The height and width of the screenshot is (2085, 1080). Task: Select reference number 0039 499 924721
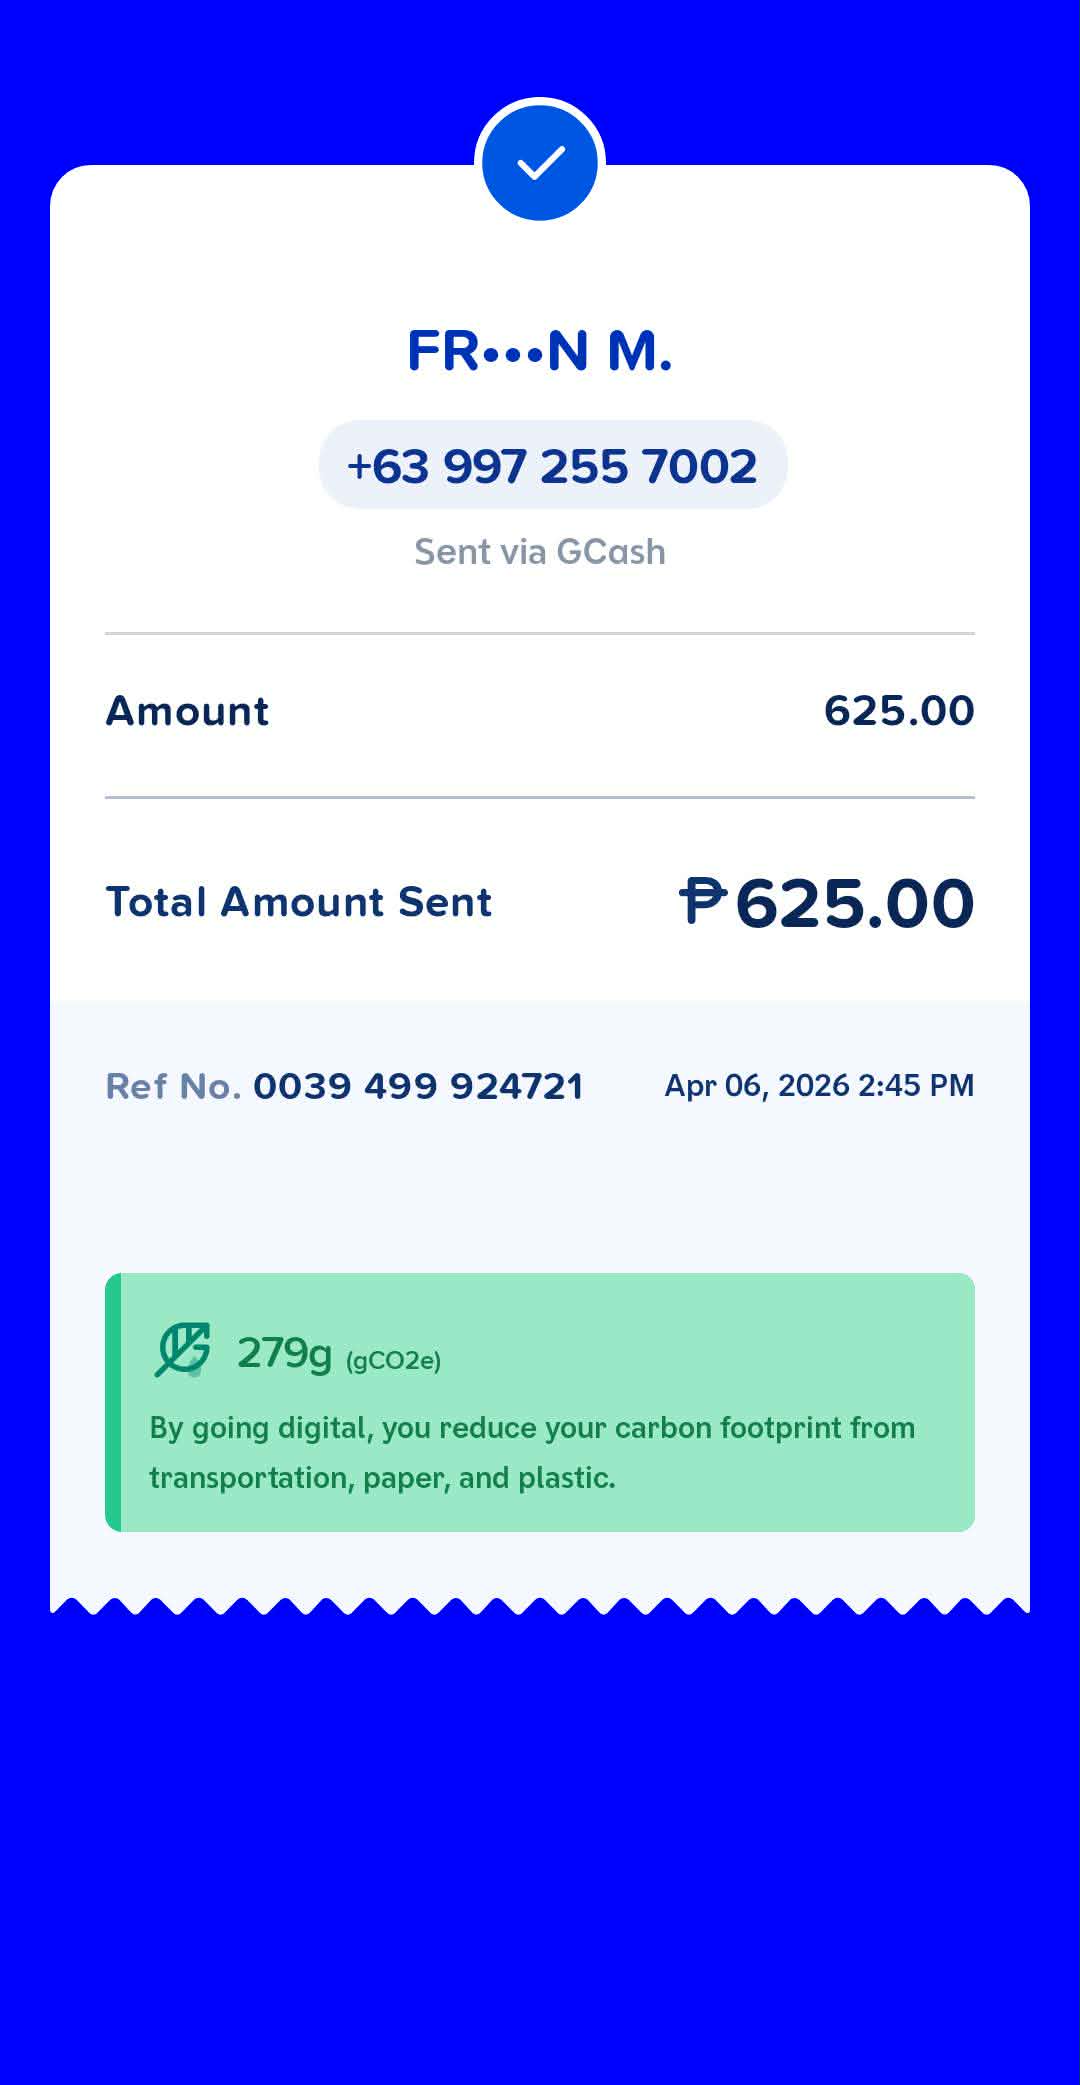418,1086
